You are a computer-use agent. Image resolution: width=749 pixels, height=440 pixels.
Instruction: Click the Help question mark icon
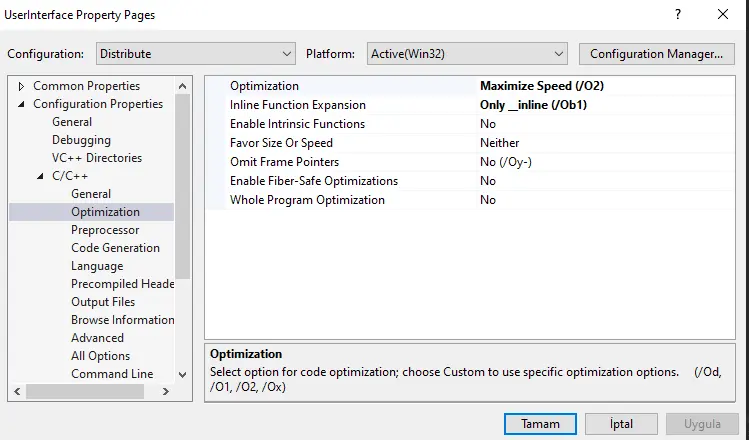[x=678, y=15]
